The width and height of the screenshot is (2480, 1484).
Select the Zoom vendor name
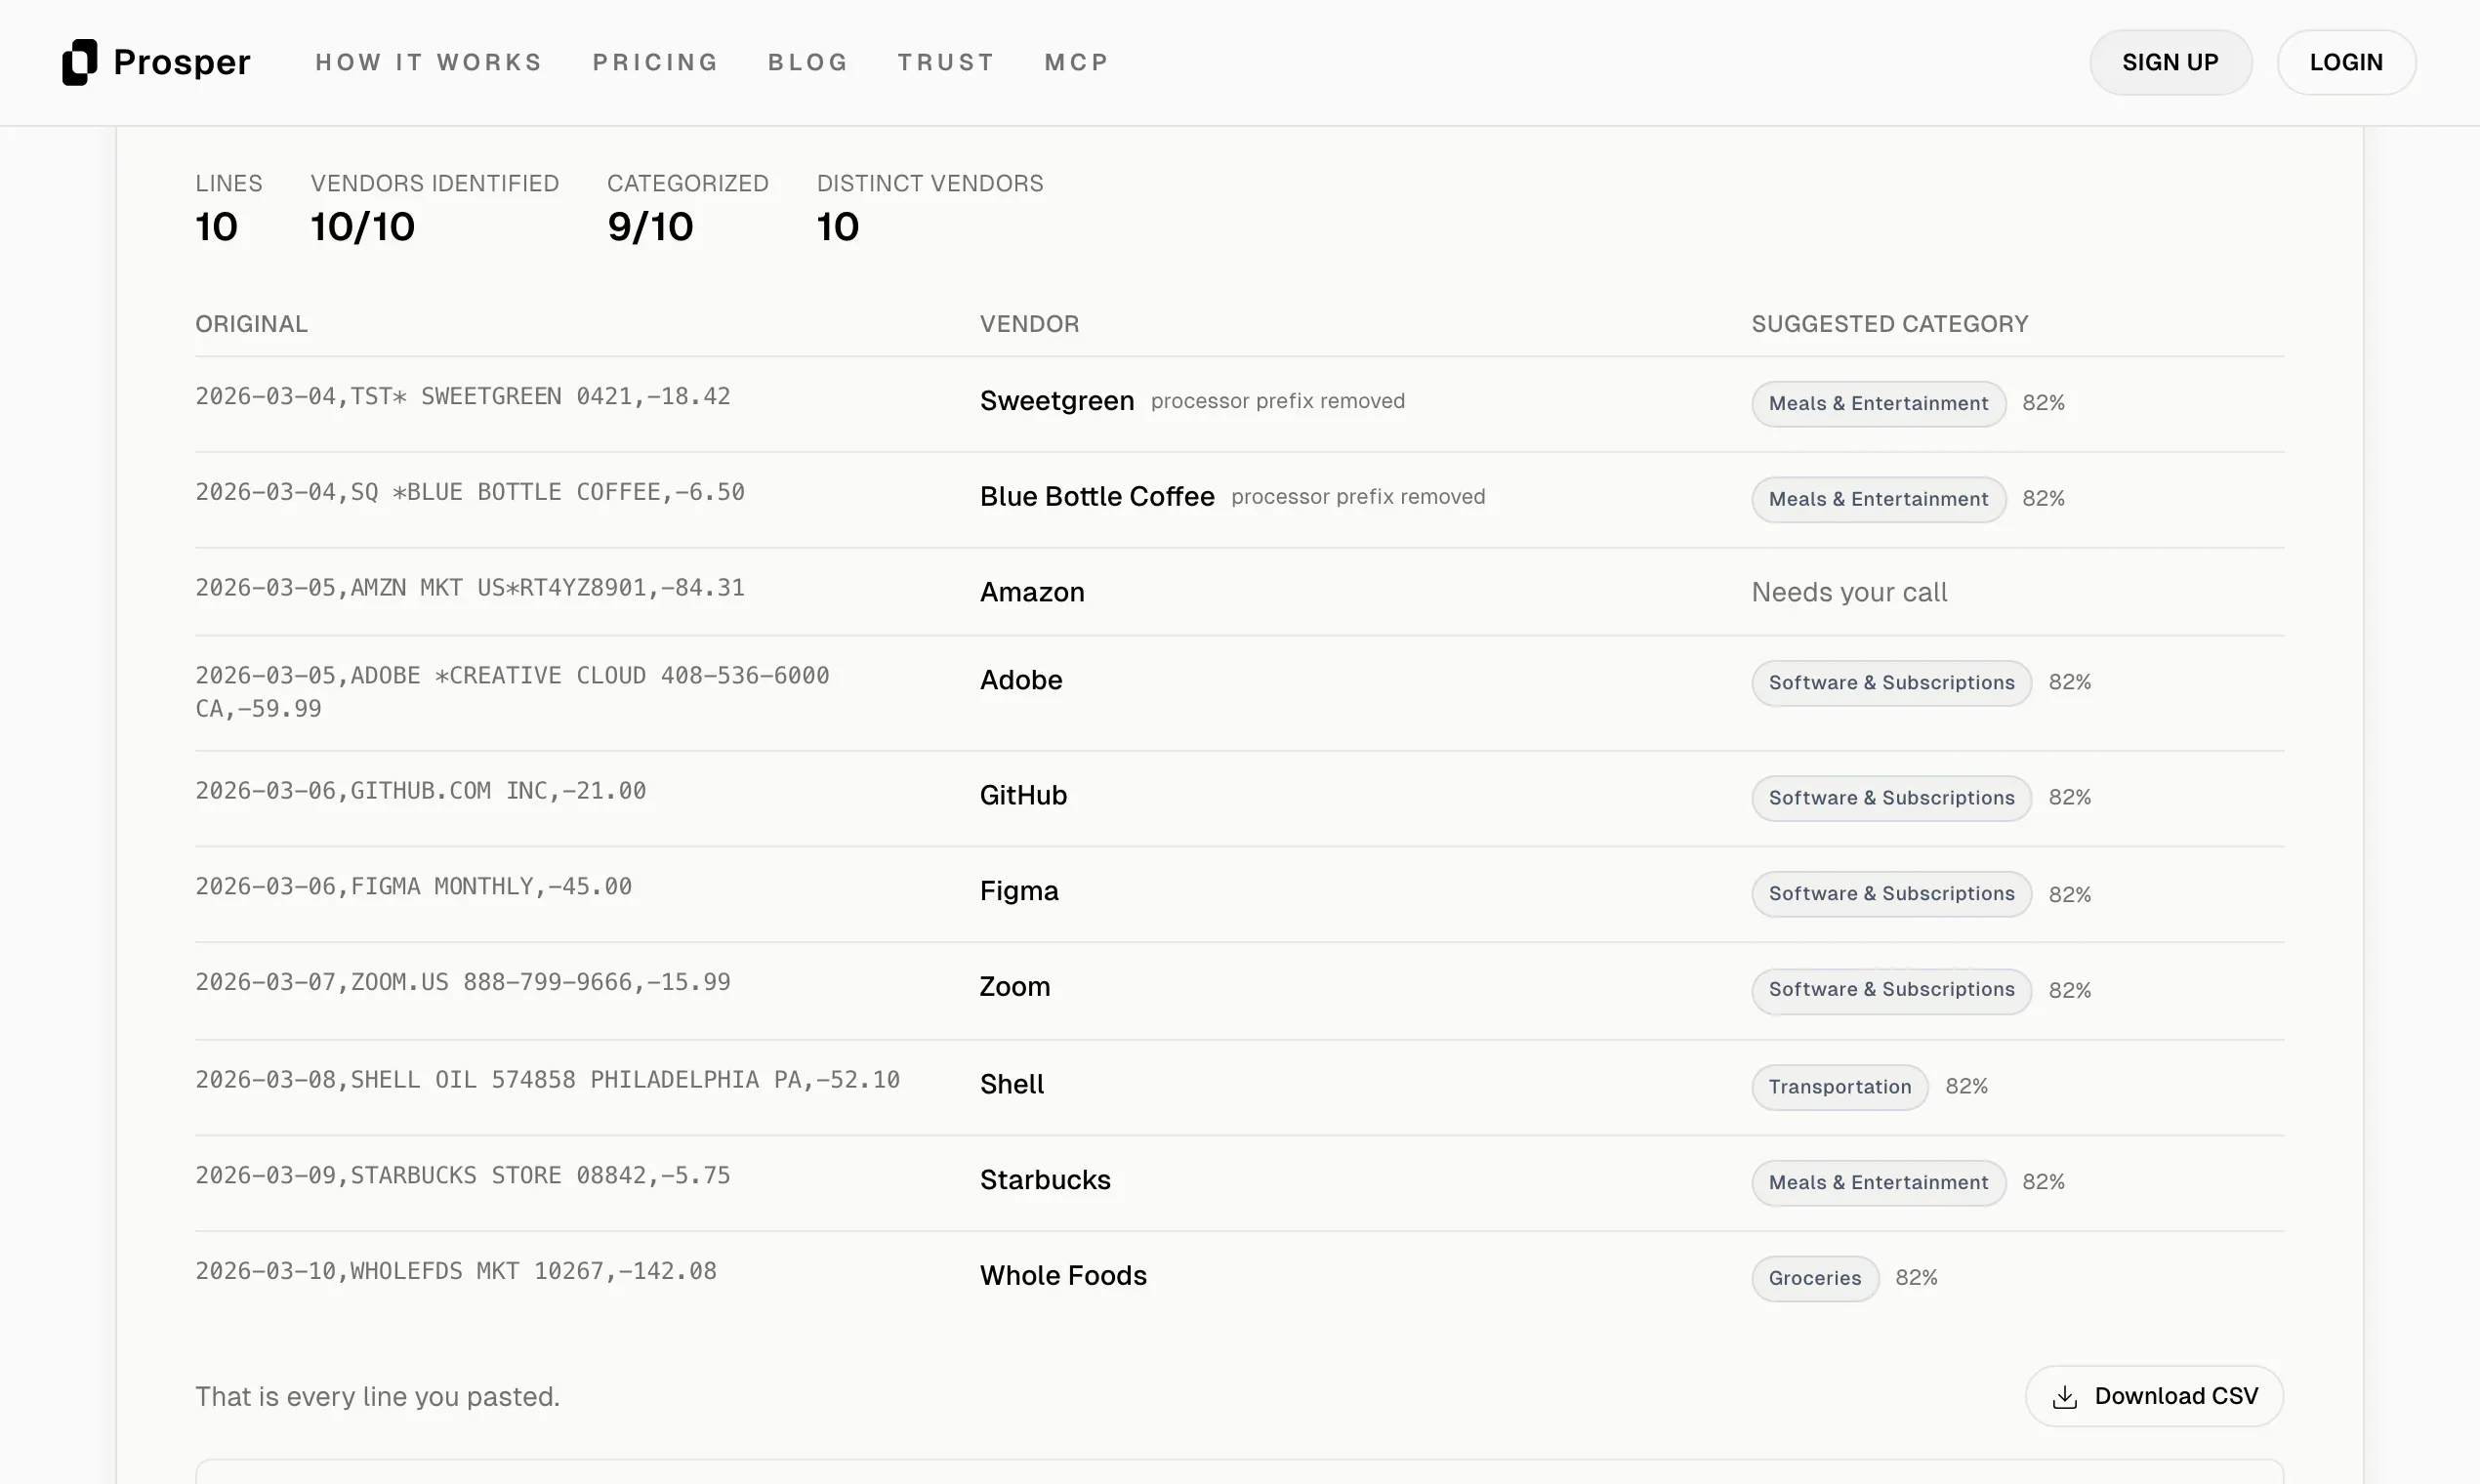(x=1015, y=987)
